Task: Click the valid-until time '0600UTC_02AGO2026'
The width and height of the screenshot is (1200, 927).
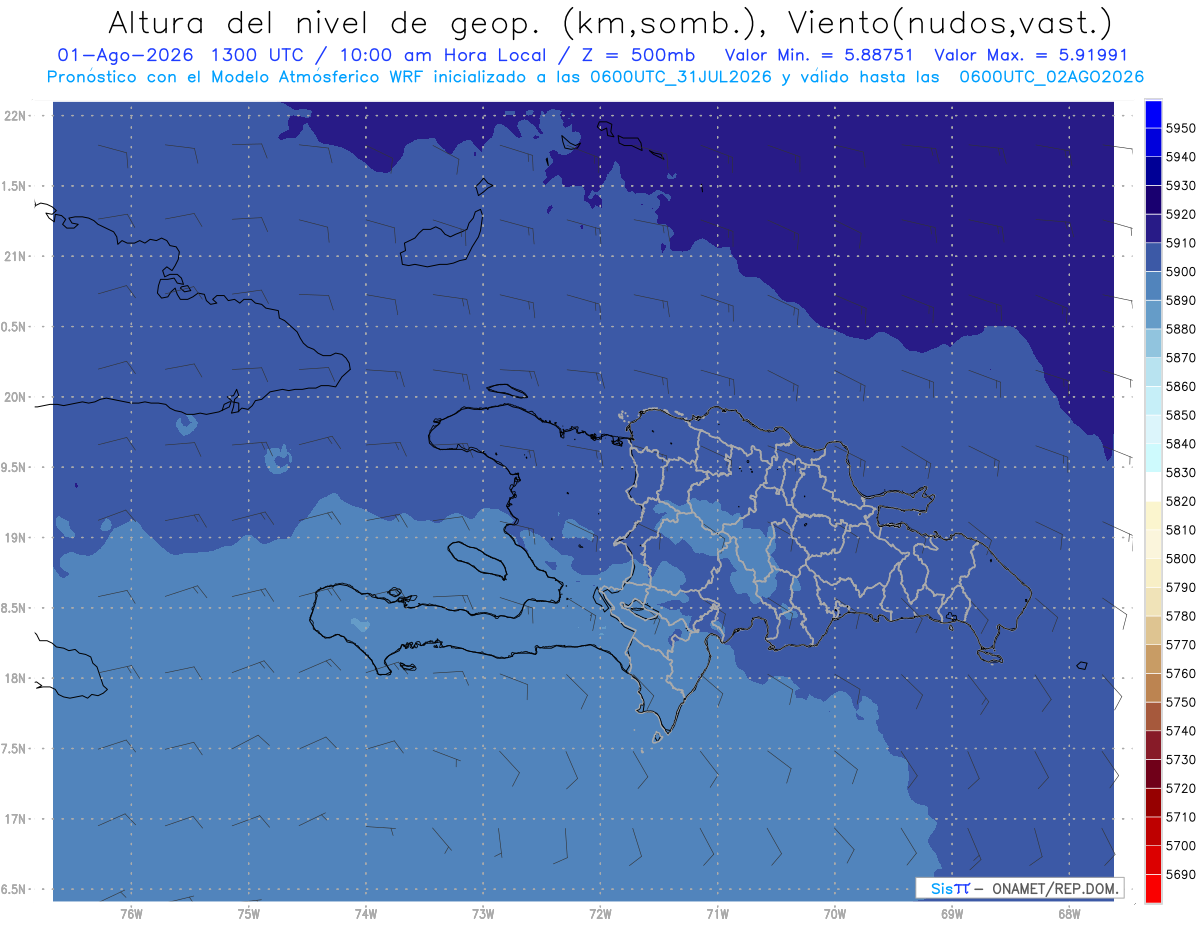Action: pos(1052,76)
